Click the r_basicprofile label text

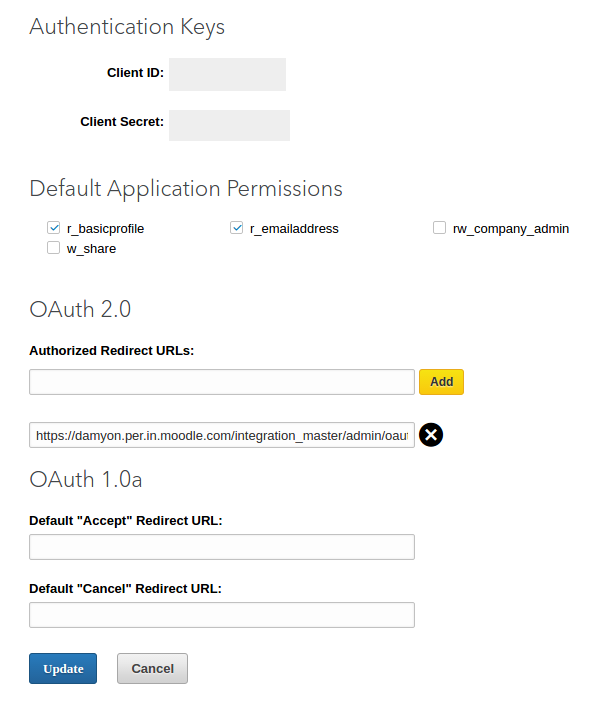(105, 229)
